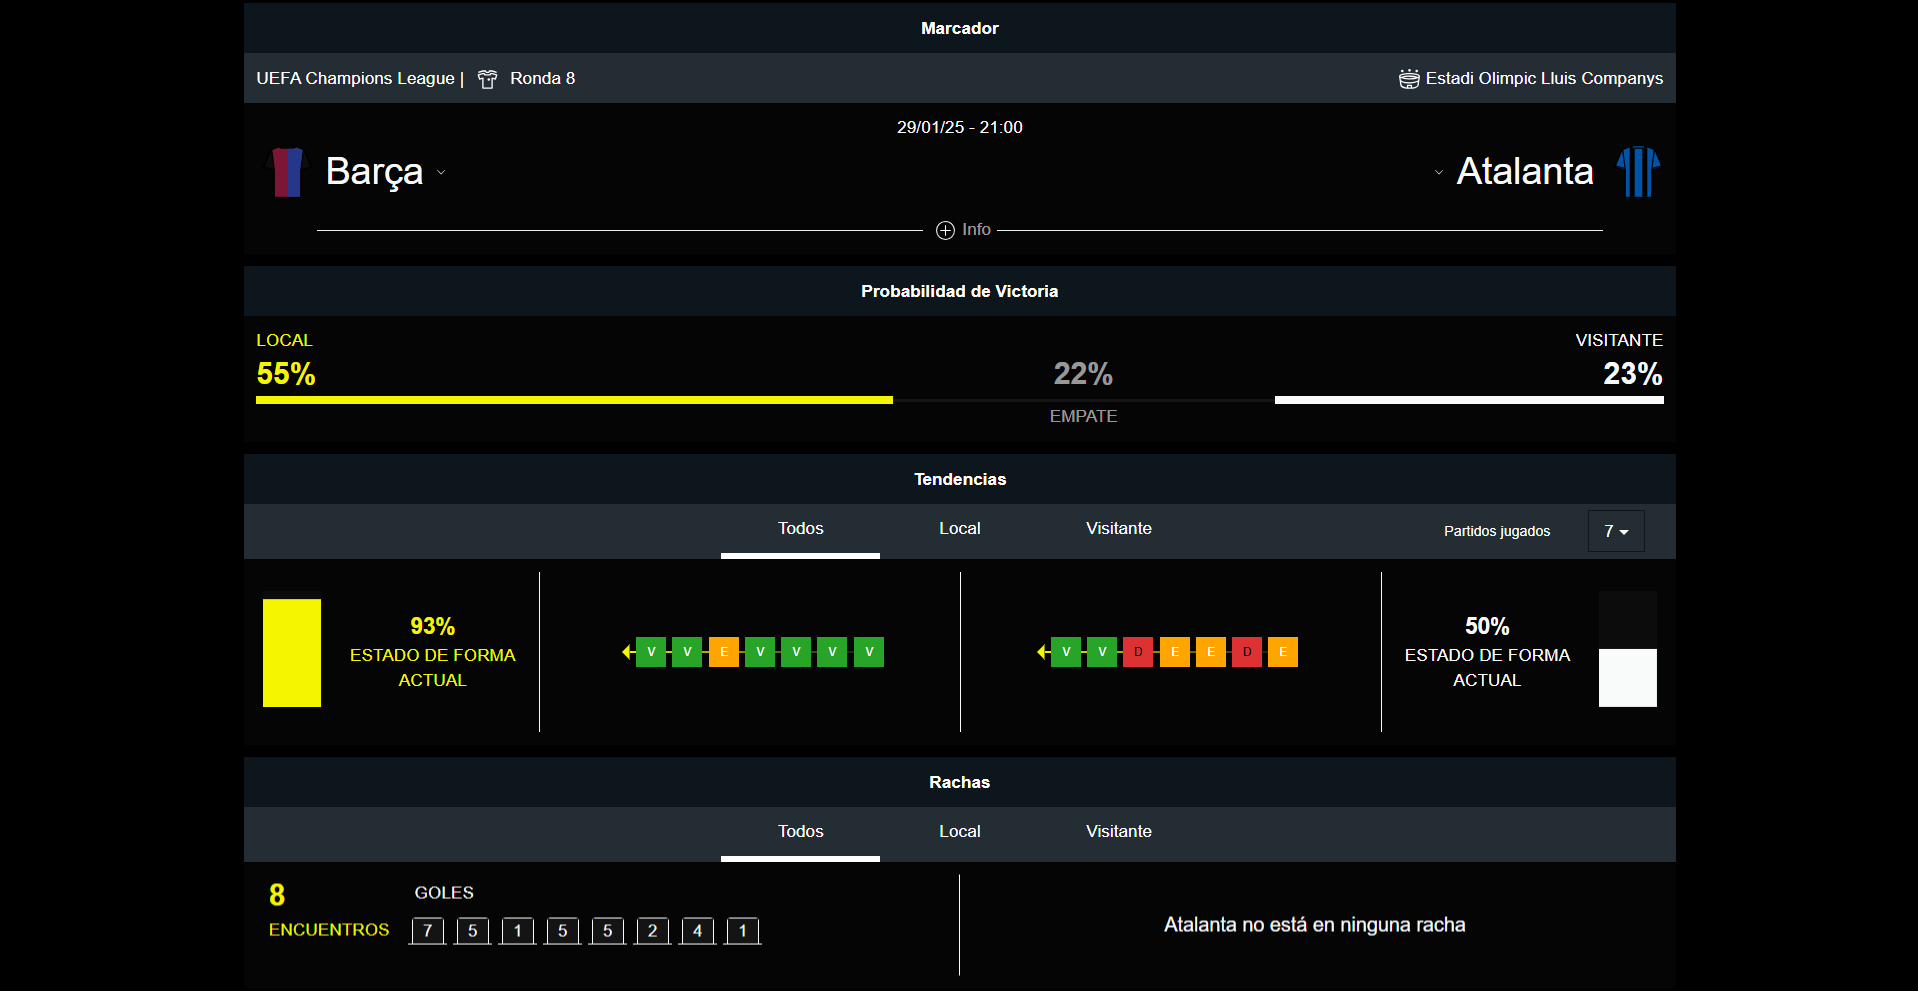Click the yellow arrow before Atalanta form

click(1043, 652)
